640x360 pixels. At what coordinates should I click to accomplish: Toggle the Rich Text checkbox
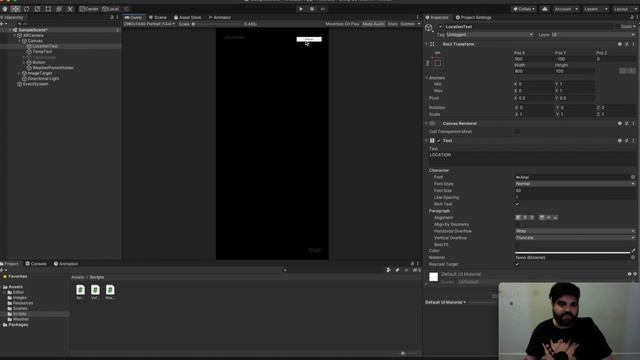click(517, 204)
